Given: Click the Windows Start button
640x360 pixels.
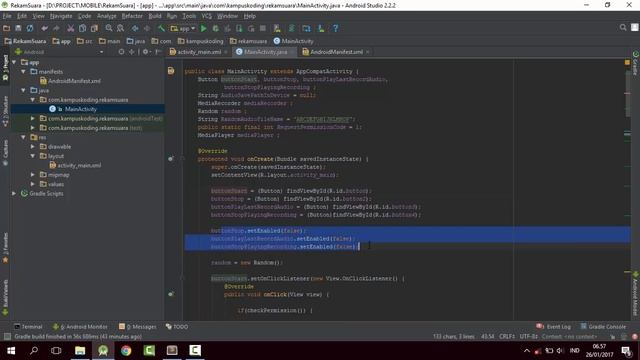Looking at the screenshot, I should tap(11, 351).
